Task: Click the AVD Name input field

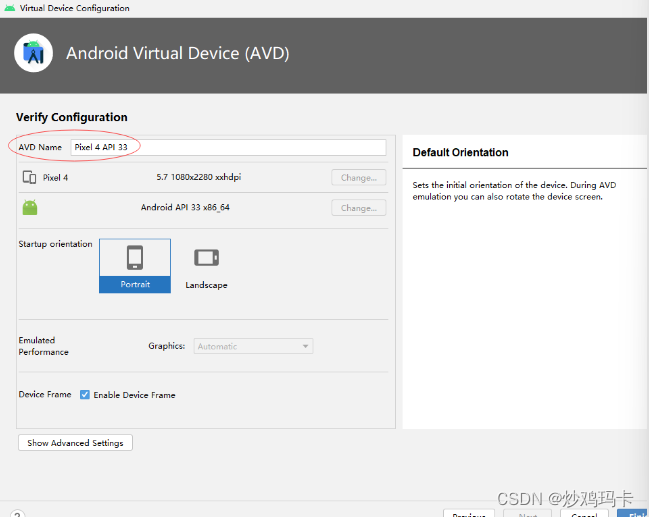Action: [228, 147]
